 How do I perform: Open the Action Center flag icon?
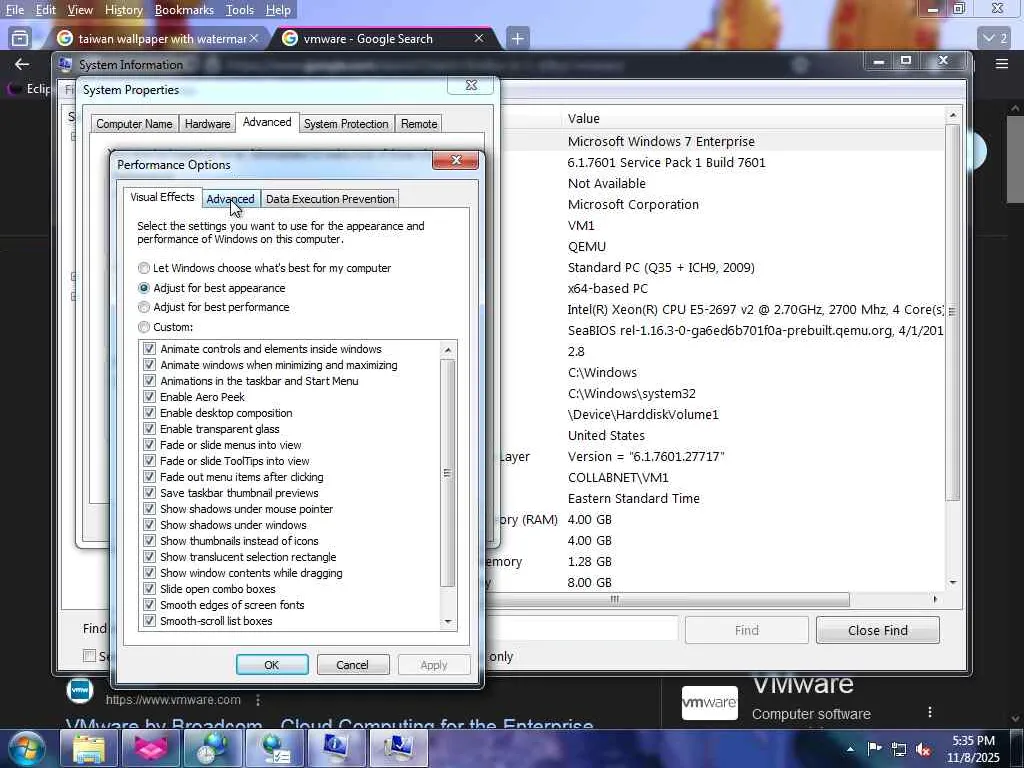[874, 748]
